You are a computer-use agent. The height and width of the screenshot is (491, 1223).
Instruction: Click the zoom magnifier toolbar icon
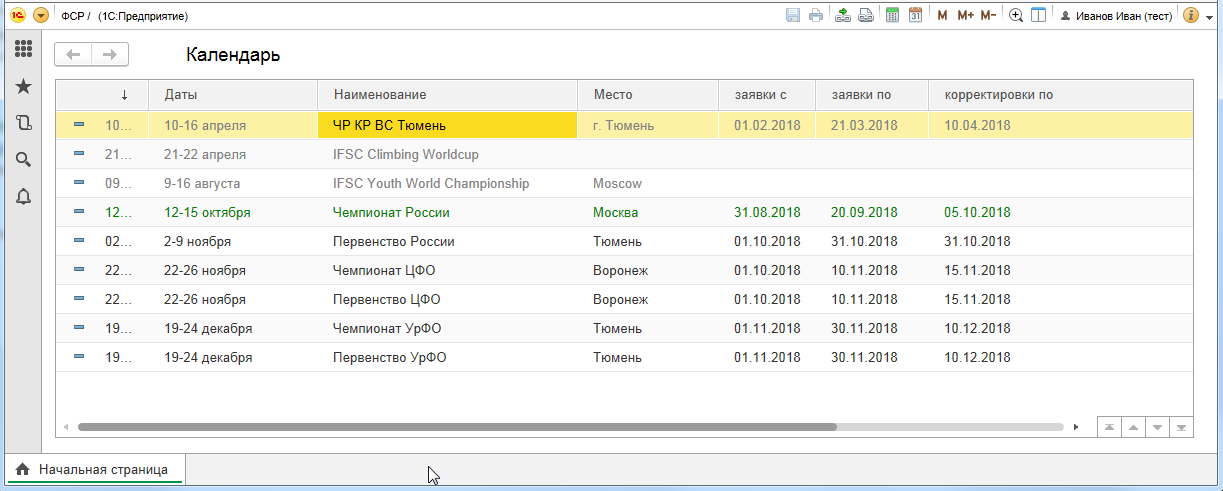click(x=1016, y=15)
